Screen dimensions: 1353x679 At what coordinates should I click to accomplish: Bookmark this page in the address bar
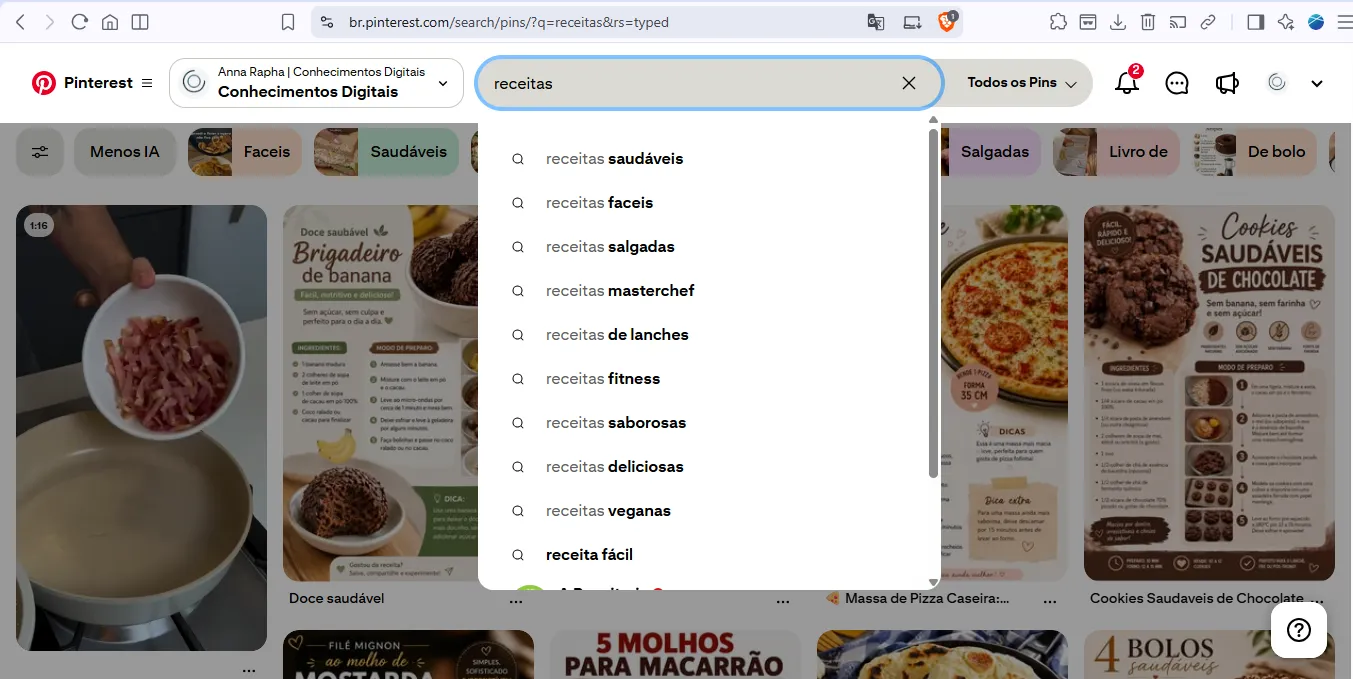[288, 22]
